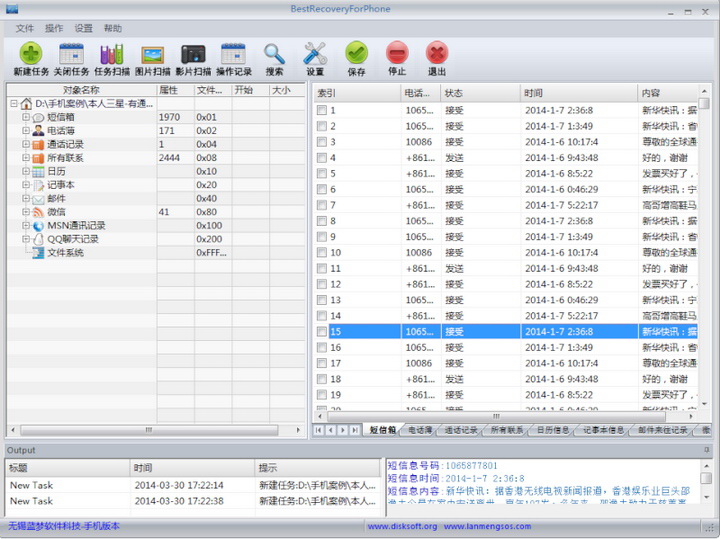The height and width of the screenshot is (539, 720).
Task: Select the 记事本 notepad icon
Action: point(38,185)
